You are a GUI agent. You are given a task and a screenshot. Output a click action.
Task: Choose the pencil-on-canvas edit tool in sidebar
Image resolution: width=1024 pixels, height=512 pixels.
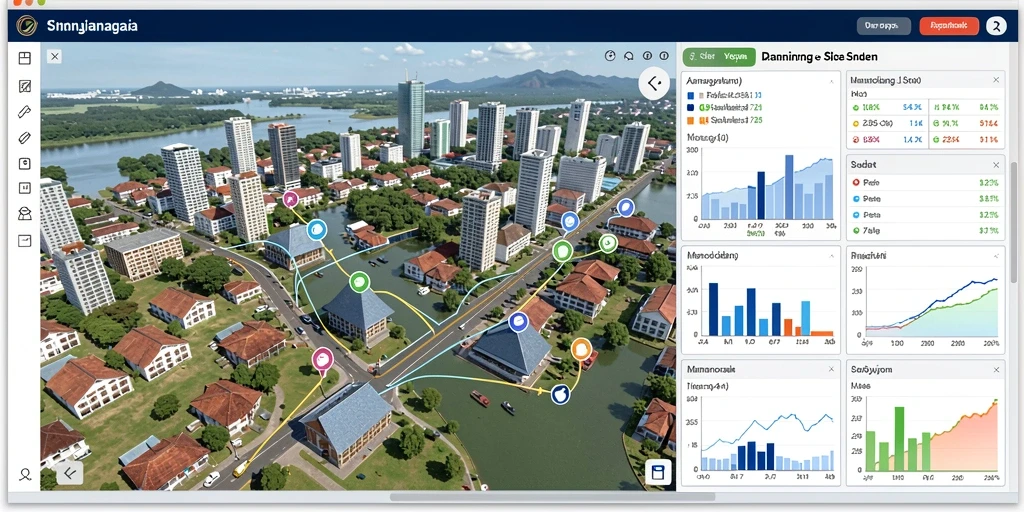pos(25,86)
